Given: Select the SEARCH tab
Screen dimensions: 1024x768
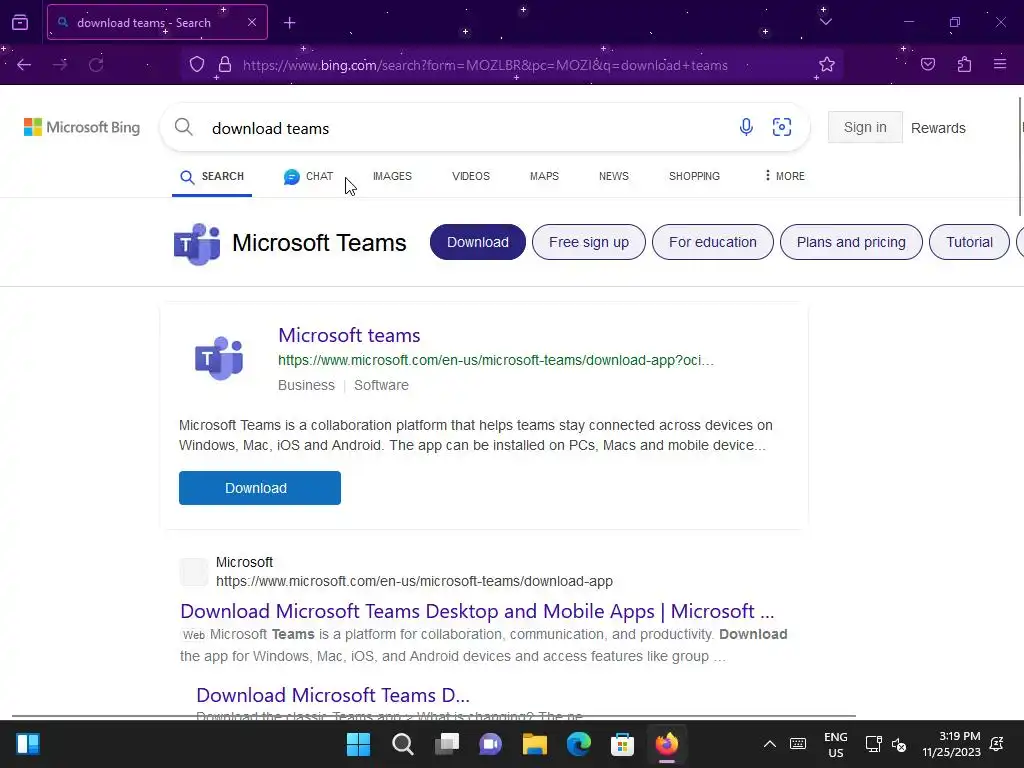Looking at the screenshot, I should [x=212, y=177].
